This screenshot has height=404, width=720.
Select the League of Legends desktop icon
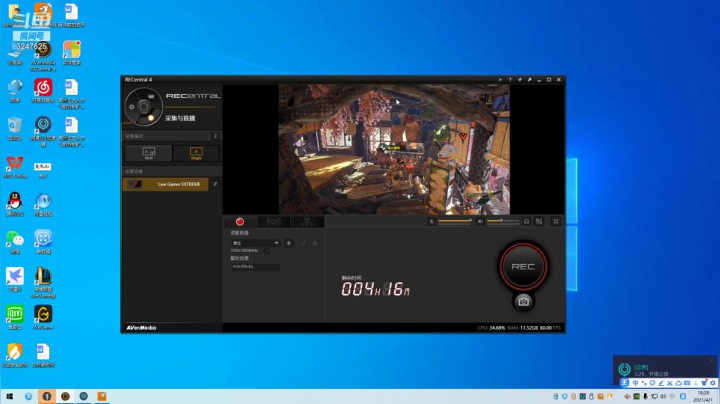pos(43,283)
